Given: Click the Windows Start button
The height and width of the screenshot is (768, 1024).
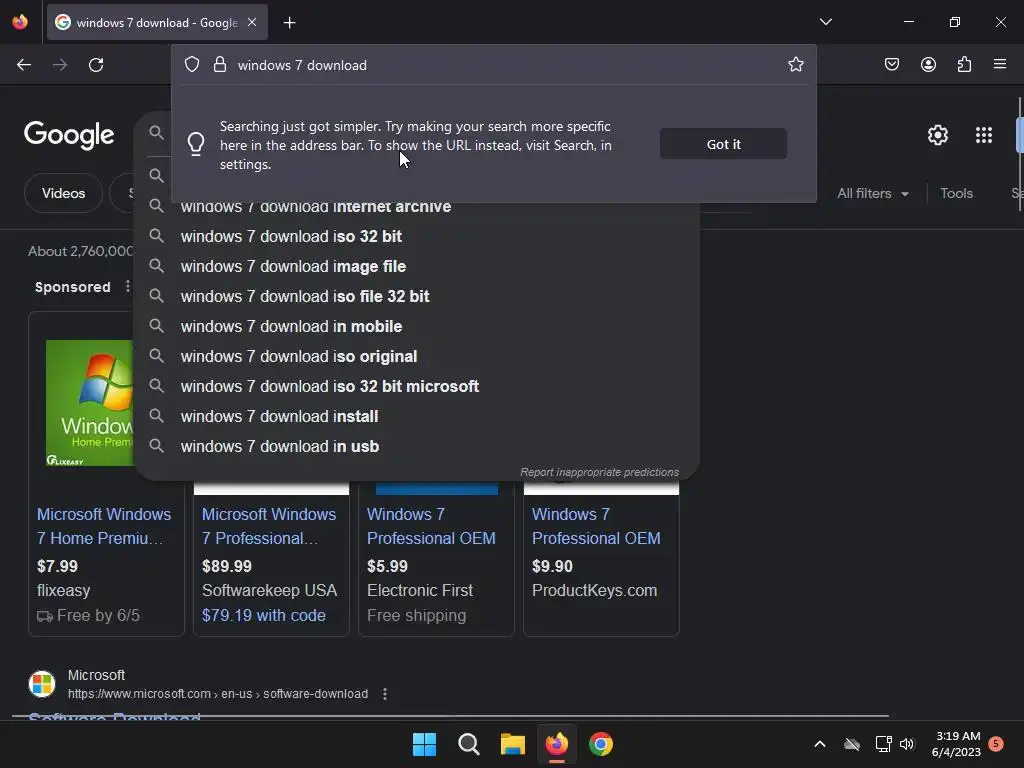Looking at the screenshot, I should point(424,744).
